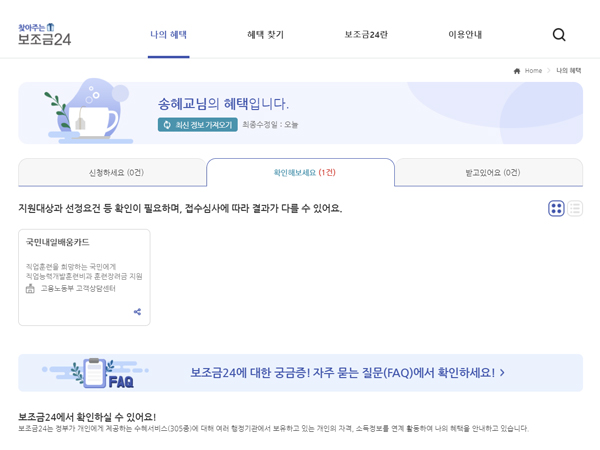Open the 국민내일배움카드 card title
The image size is (600, 450).
[x=57, y=242]
